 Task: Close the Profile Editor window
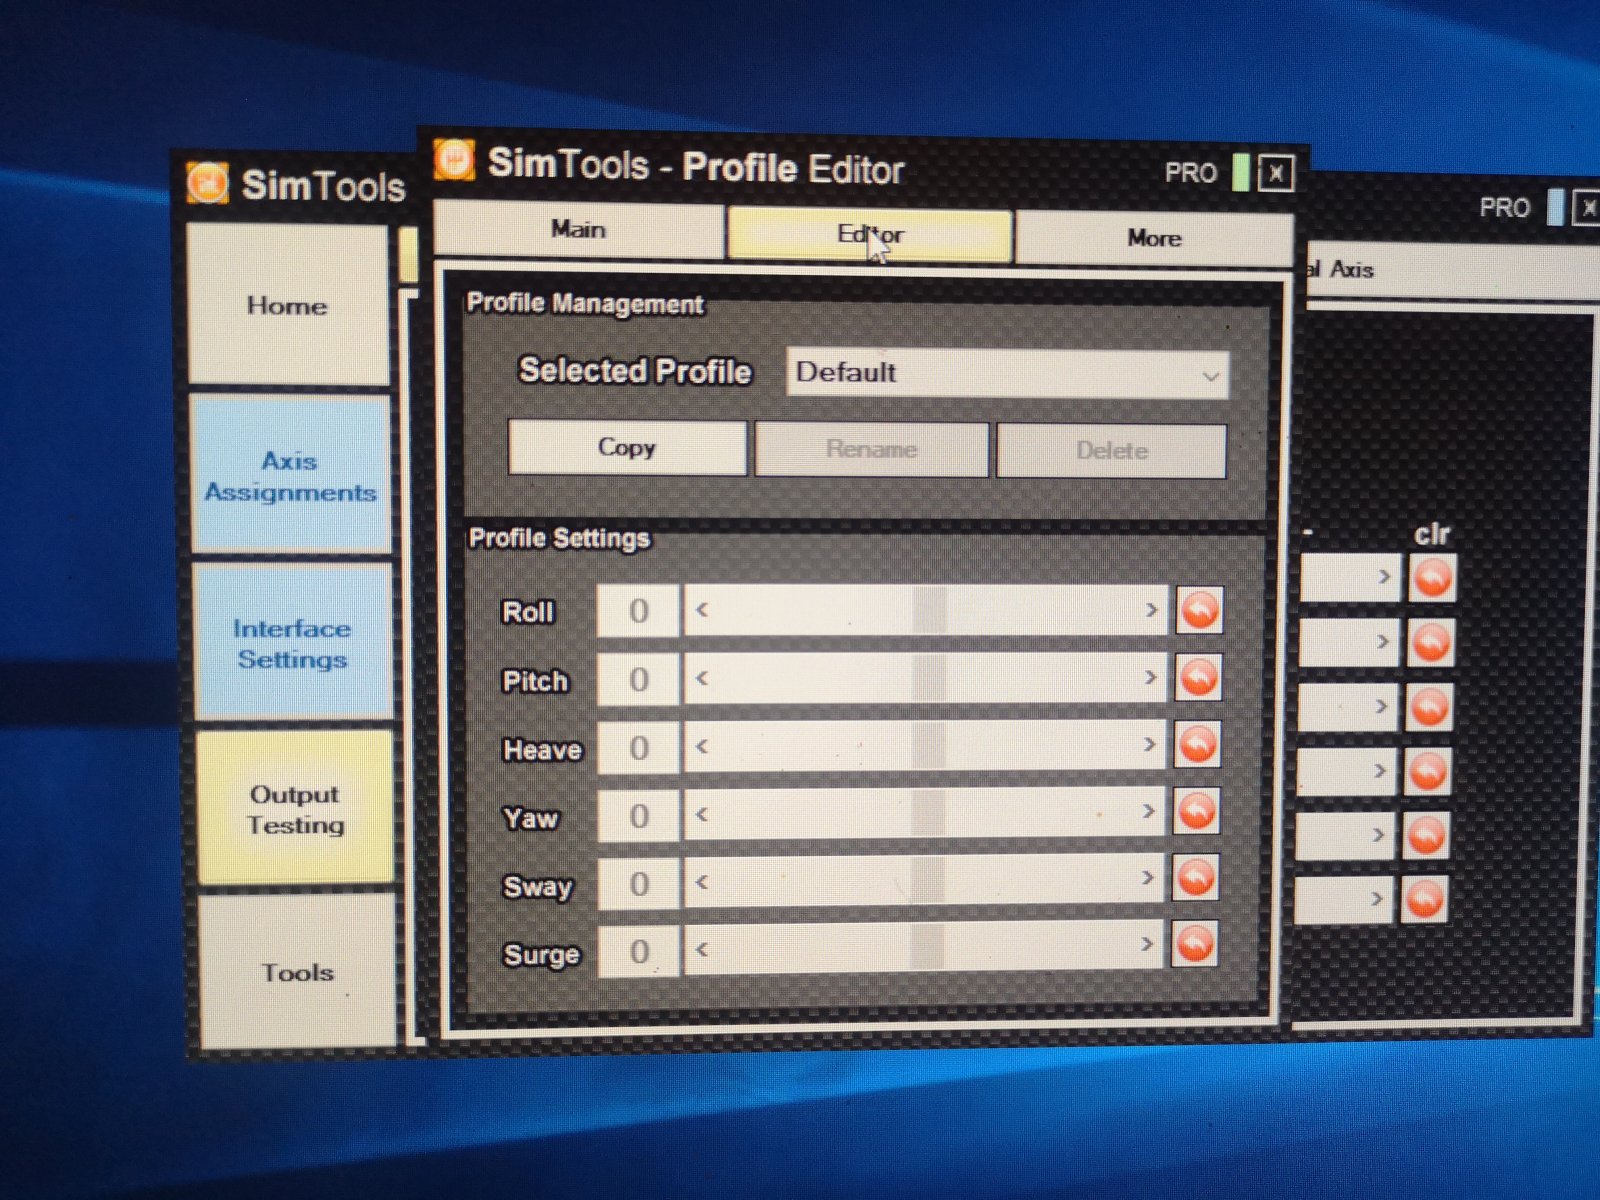point(1276,173)
